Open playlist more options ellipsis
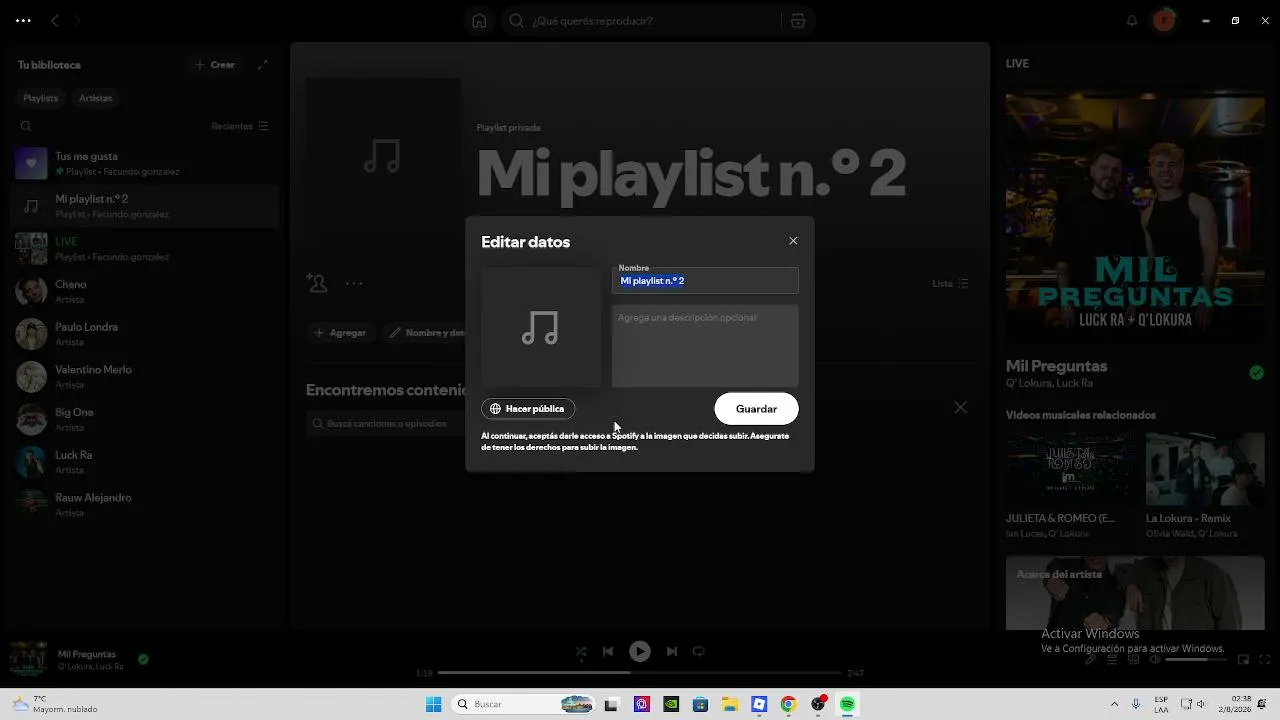1280x720 pixels. tap(354, 283)
